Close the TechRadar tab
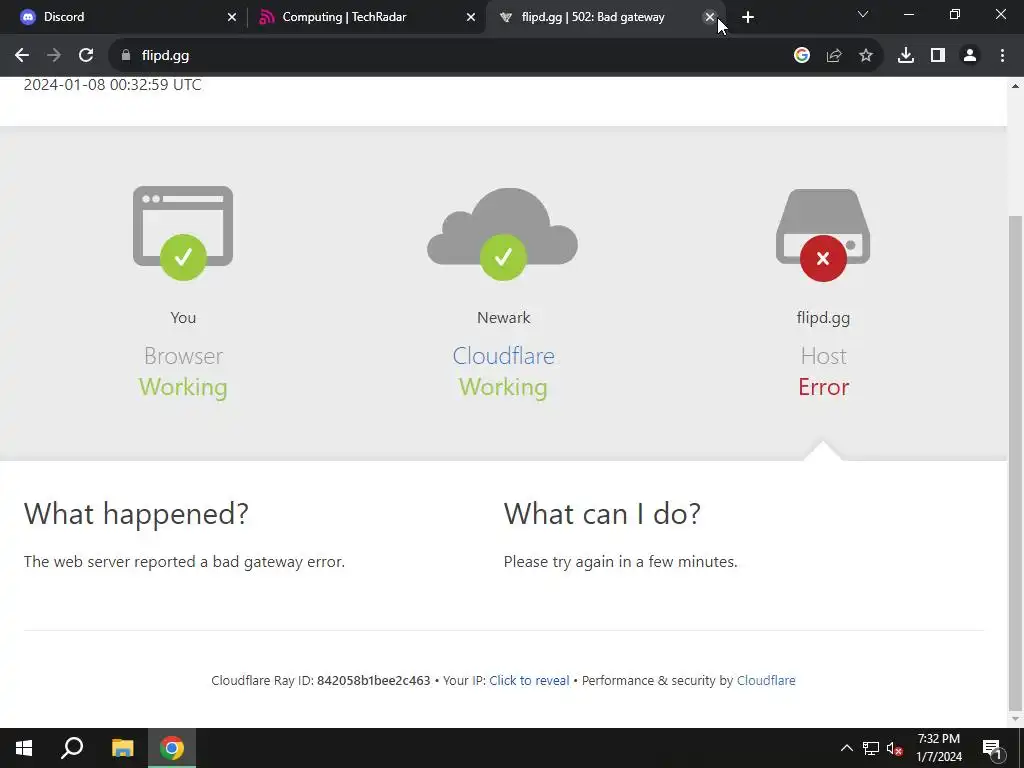Image resolution: width=1024 pixels, height=768 pixels. 471,17
